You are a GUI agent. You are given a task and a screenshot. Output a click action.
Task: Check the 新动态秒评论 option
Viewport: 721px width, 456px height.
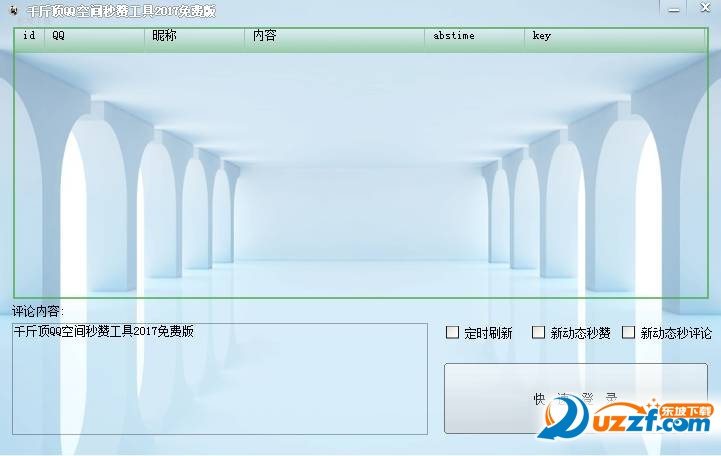click(629, 333)
